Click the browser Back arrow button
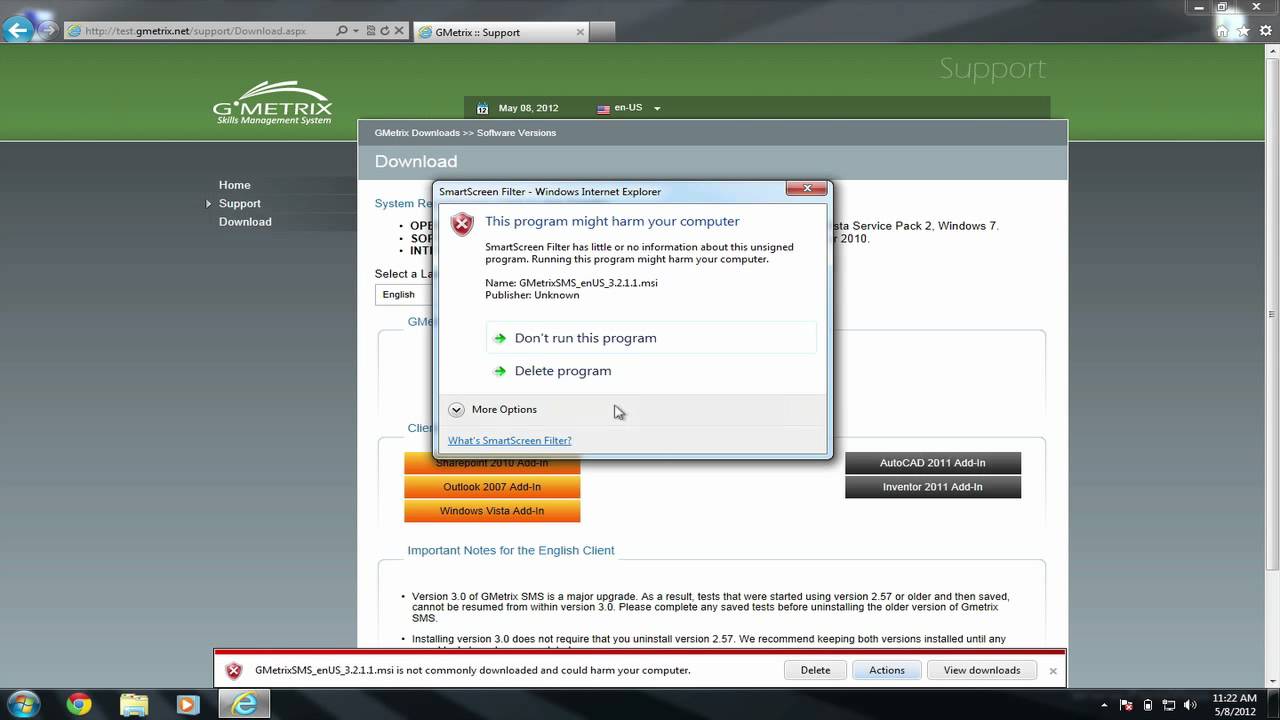The width and height of the screenshot is (1280, 720). click(x=17, y=30)
